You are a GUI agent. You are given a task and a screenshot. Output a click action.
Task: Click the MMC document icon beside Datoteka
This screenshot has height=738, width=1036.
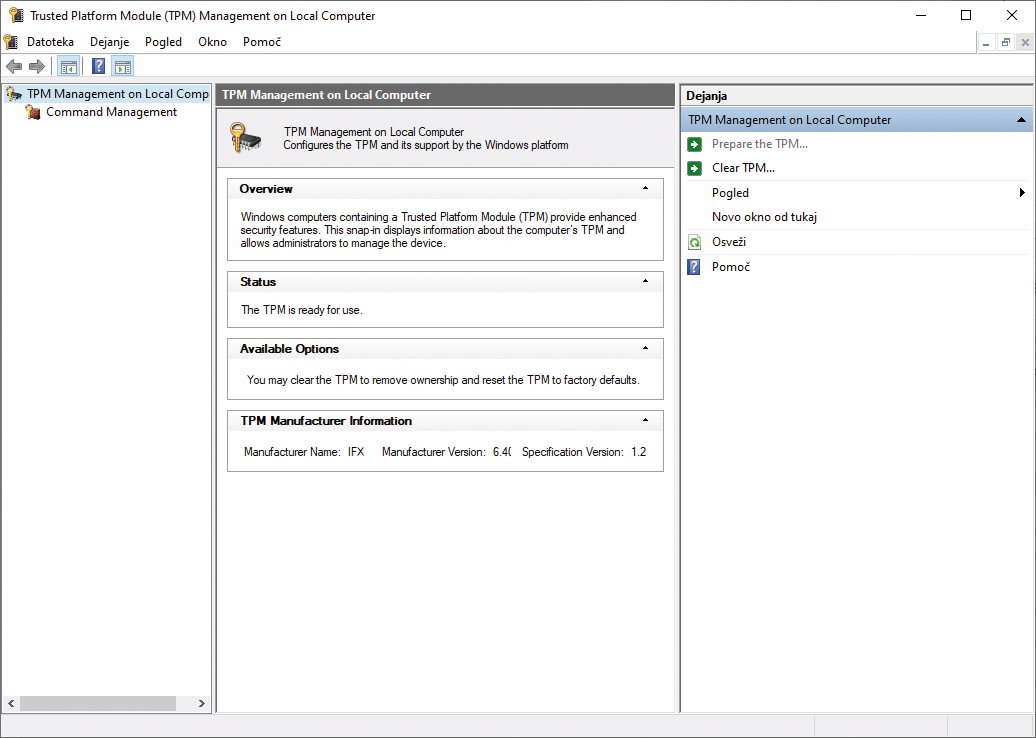[x=11, y=42]
